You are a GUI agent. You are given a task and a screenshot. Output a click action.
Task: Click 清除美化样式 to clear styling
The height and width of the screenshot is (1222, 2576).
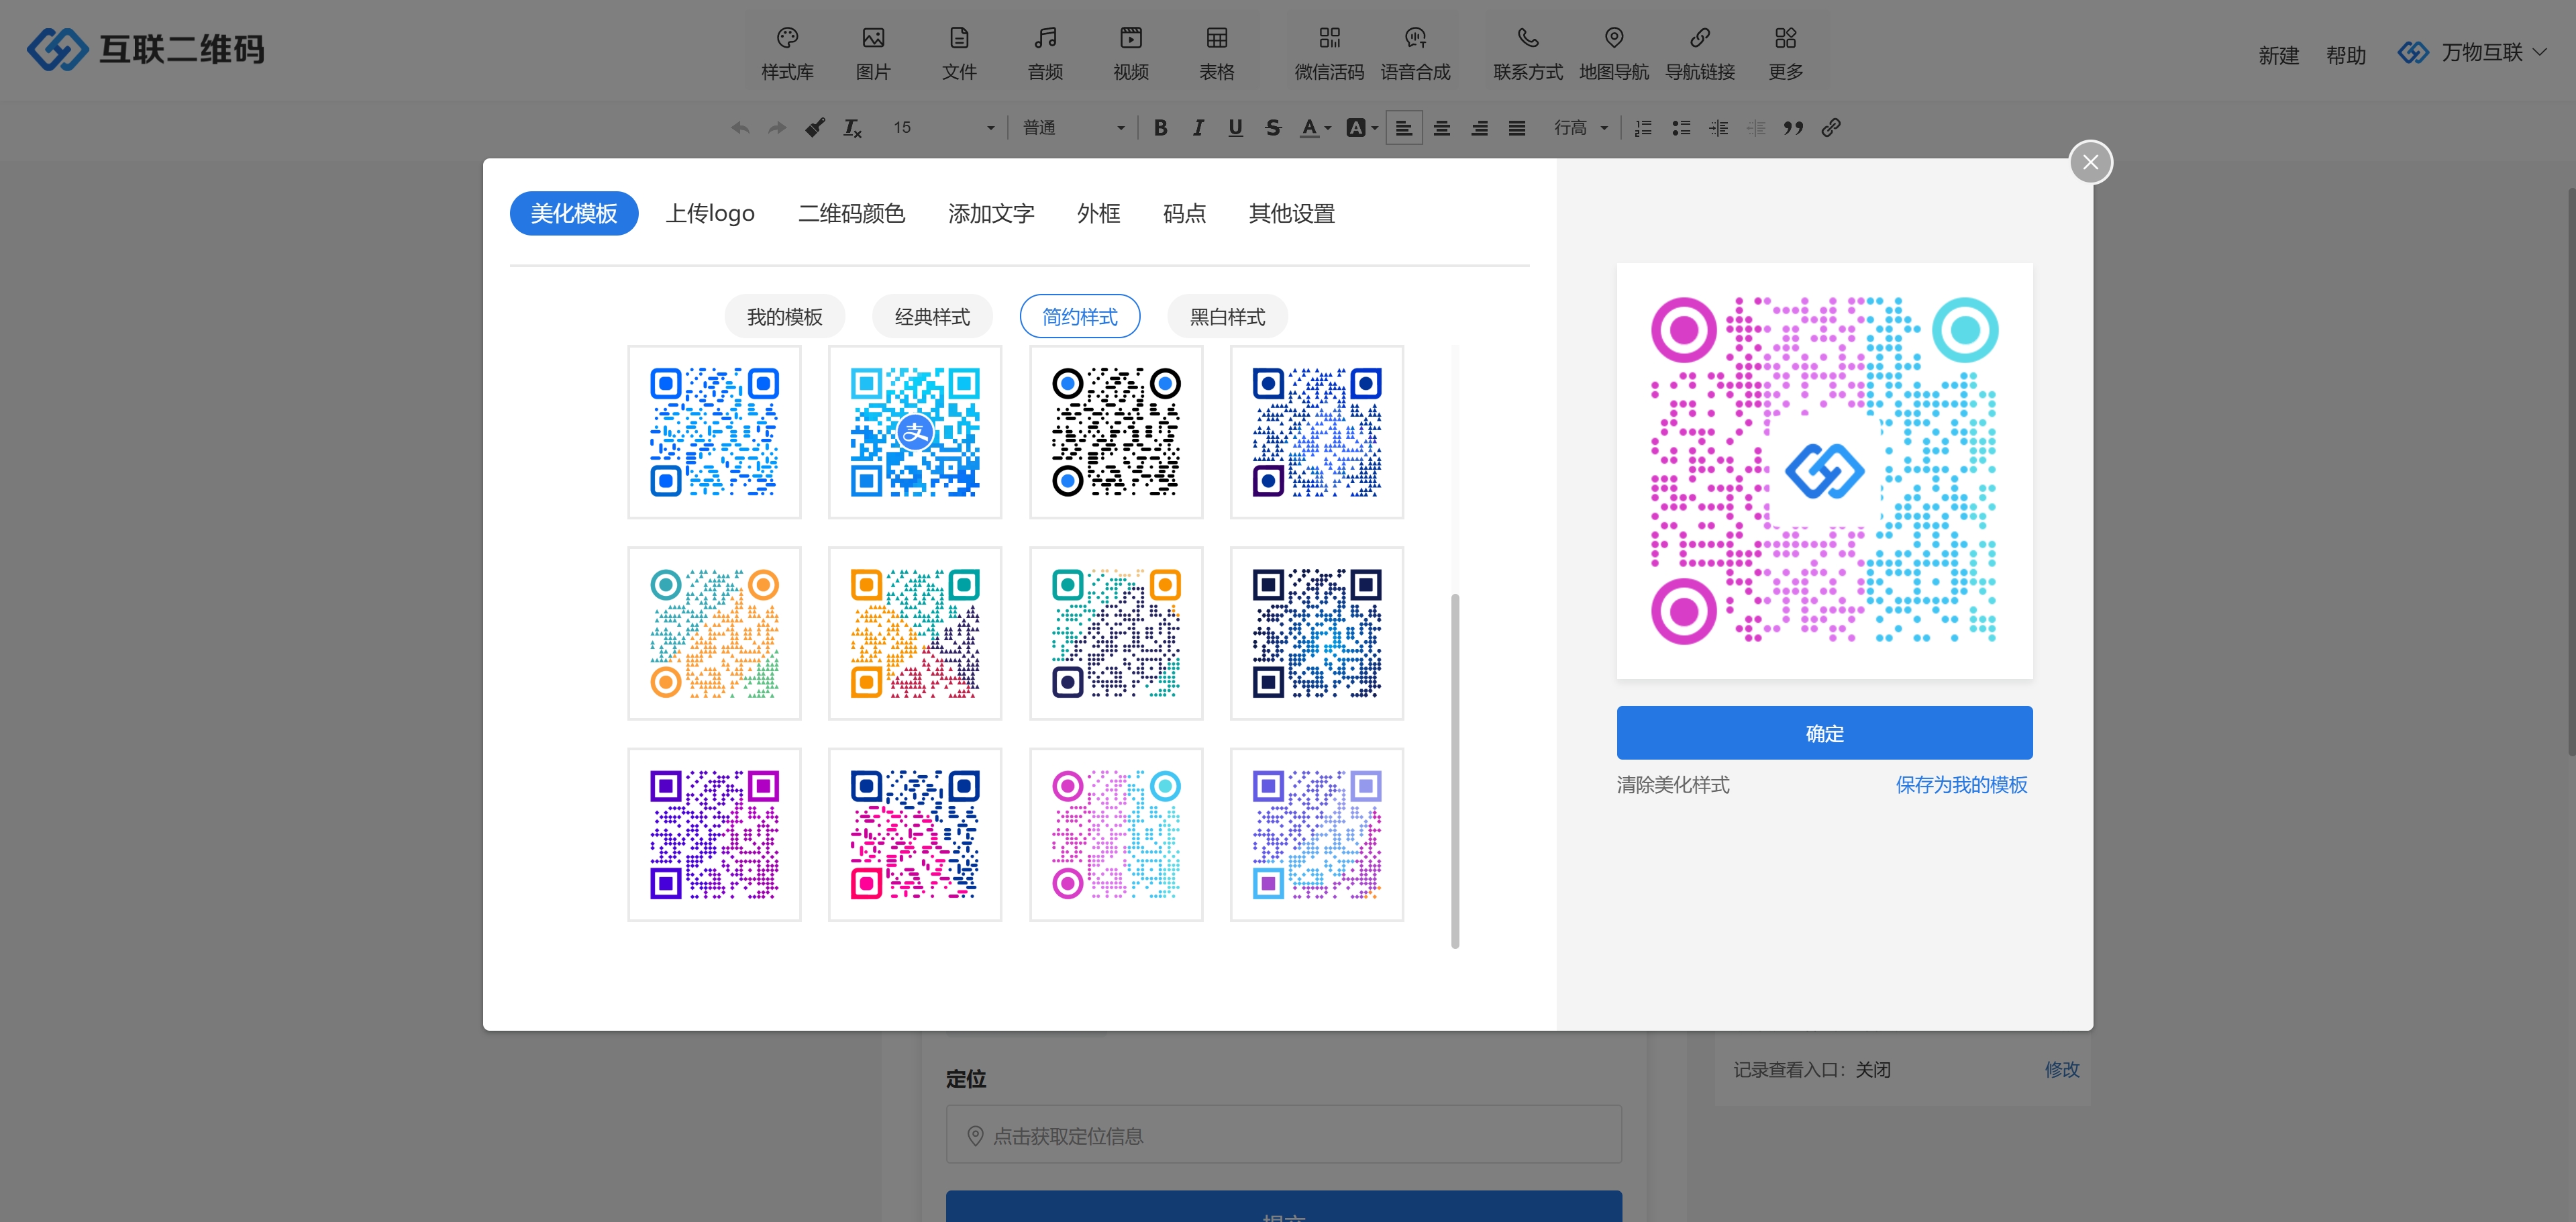tap(1673, 785)
